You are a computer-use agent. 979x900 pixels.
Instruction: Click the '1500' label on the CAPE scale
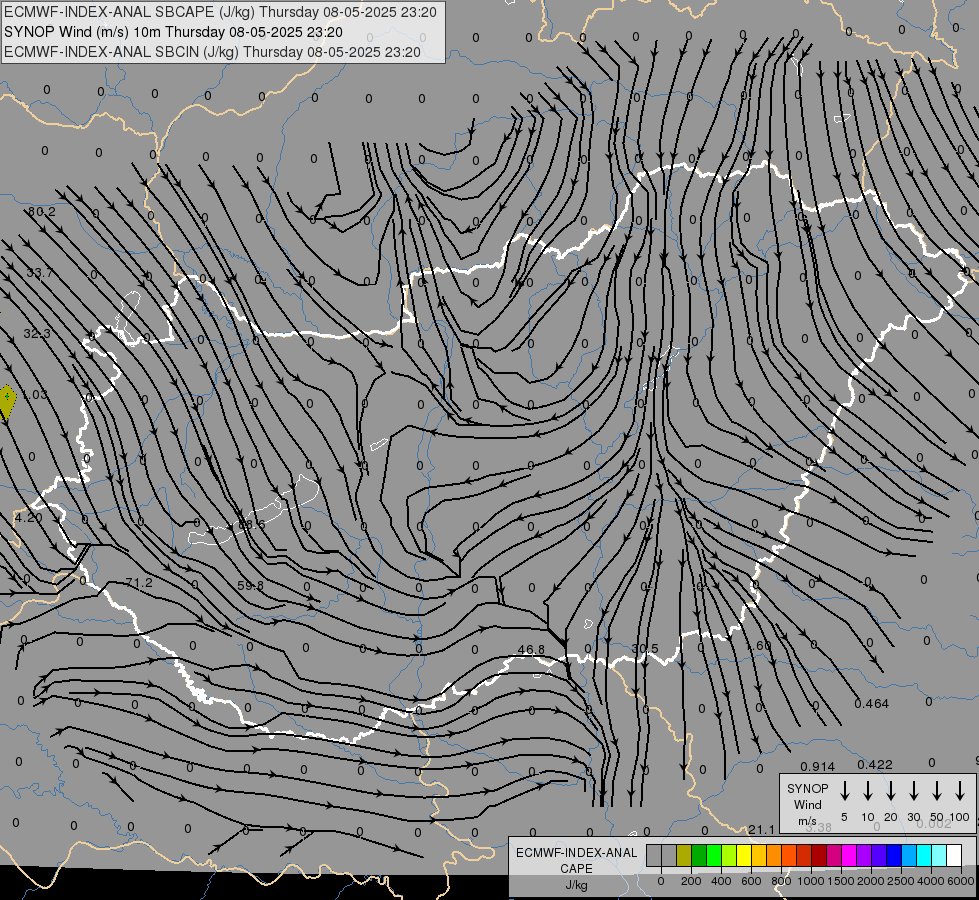[x=841, y=881]
